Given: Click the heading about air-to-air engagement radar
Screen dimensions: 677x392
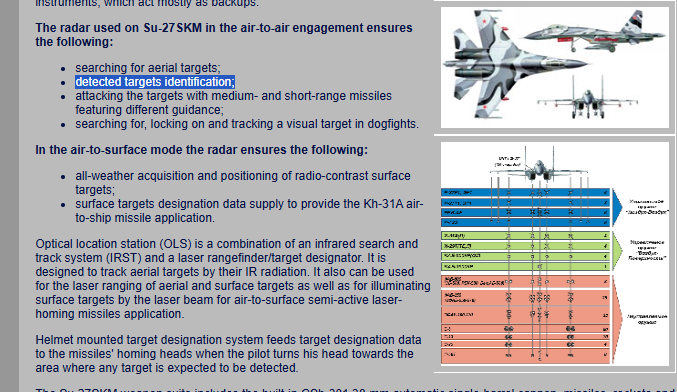Looking at the screenshot, I should tap(224, 35).
